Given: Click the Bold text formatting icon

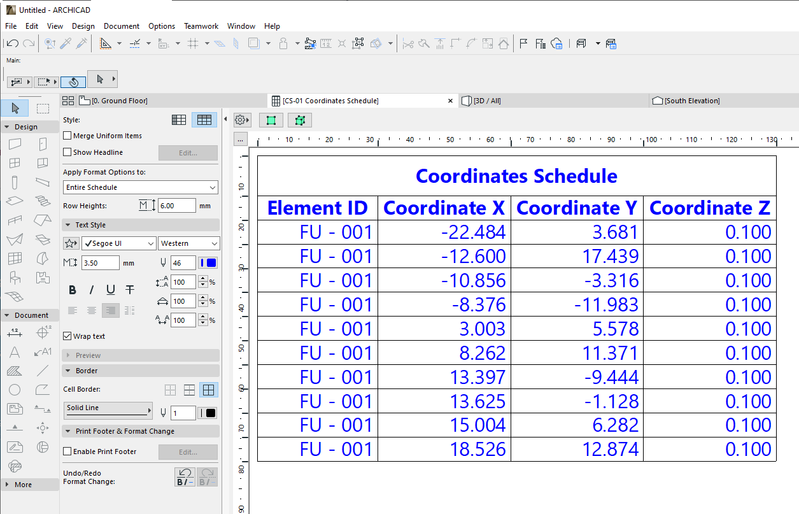Looking at the screenshot, I should tap(72, 289).
